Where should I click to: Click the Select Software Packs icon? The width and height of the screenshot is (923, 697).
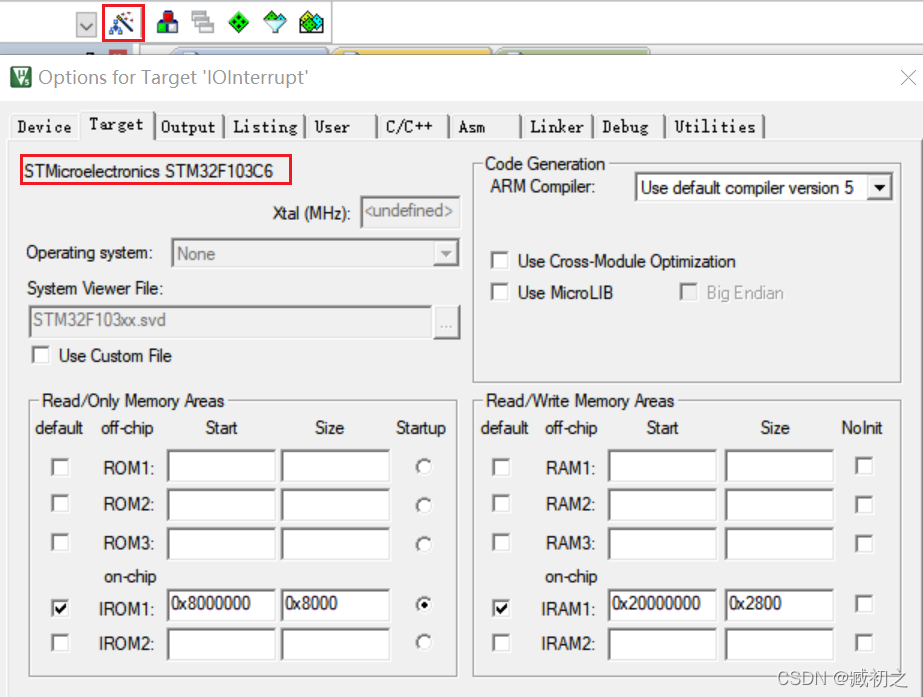coord(274,23)
